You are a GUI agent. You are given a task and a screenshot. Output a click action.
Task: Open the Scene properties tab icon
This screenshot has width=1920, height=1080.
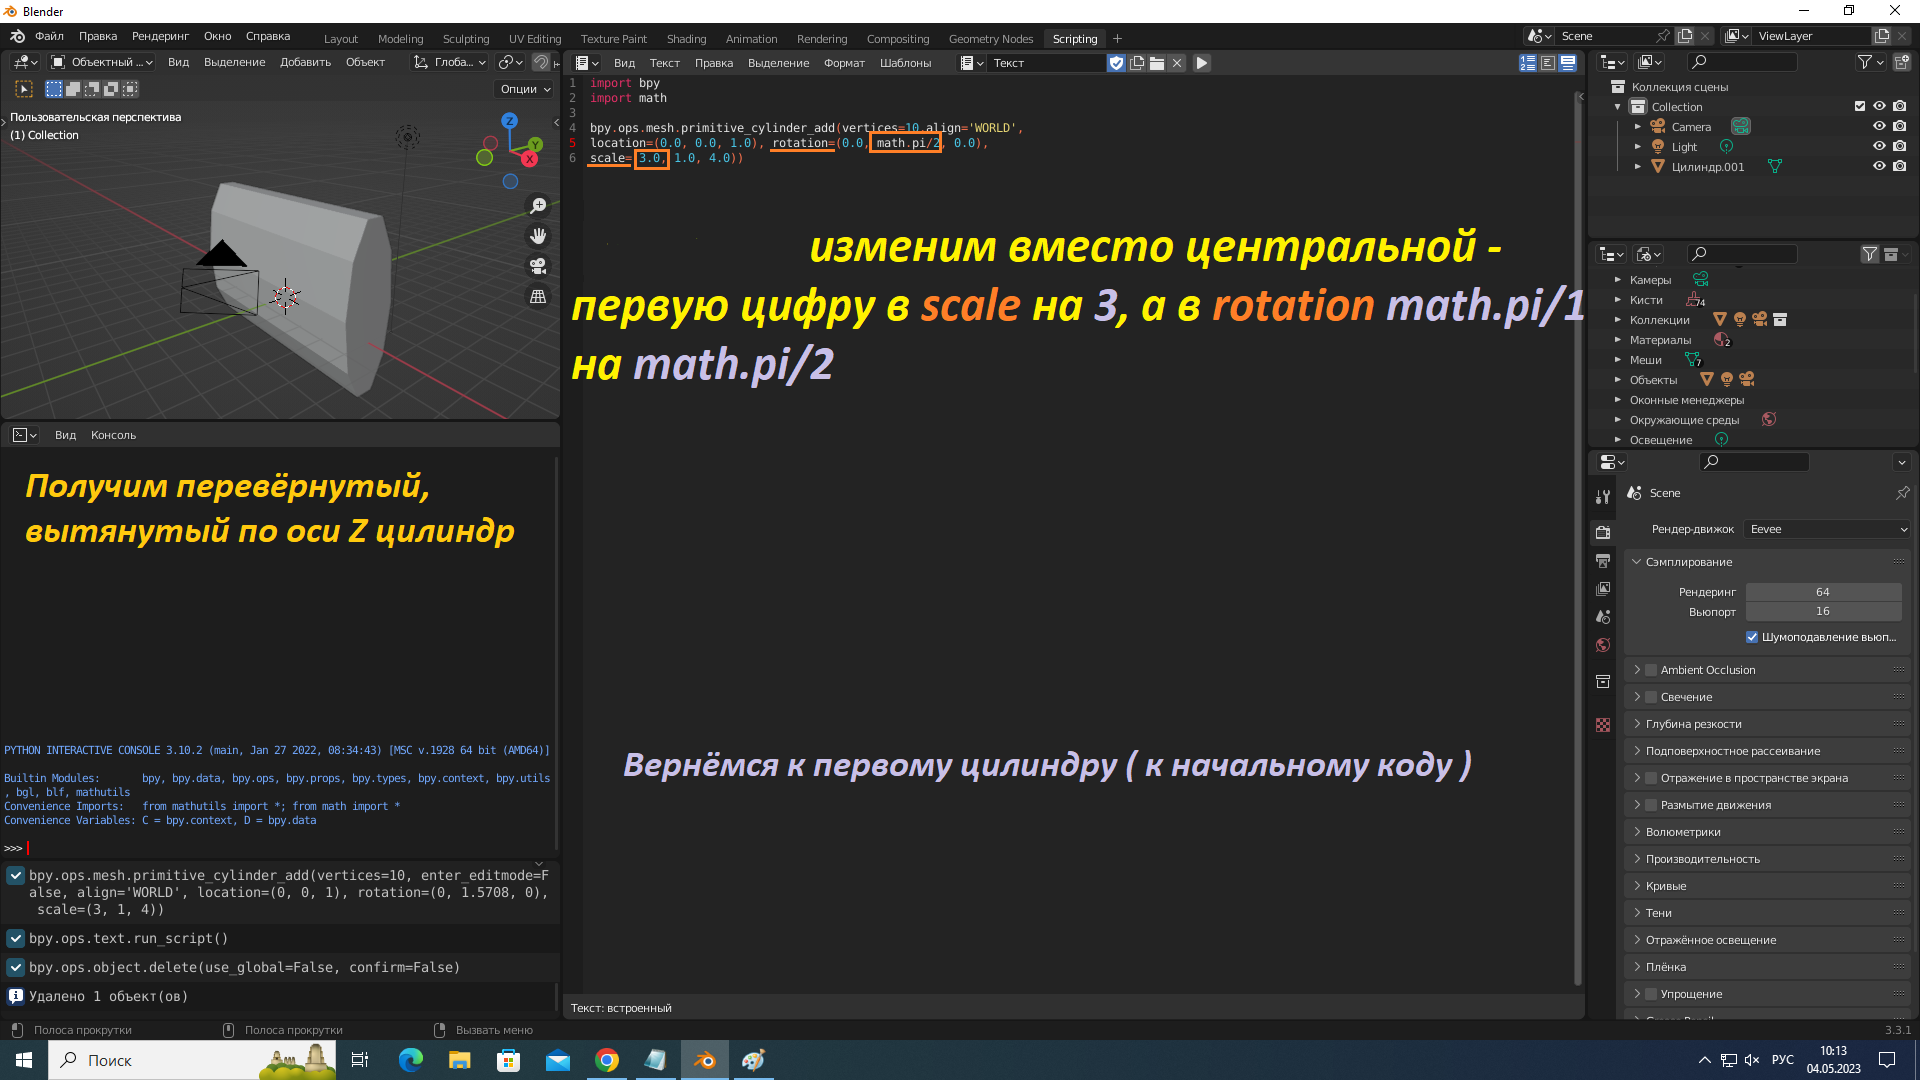(x=1603, y=617)
